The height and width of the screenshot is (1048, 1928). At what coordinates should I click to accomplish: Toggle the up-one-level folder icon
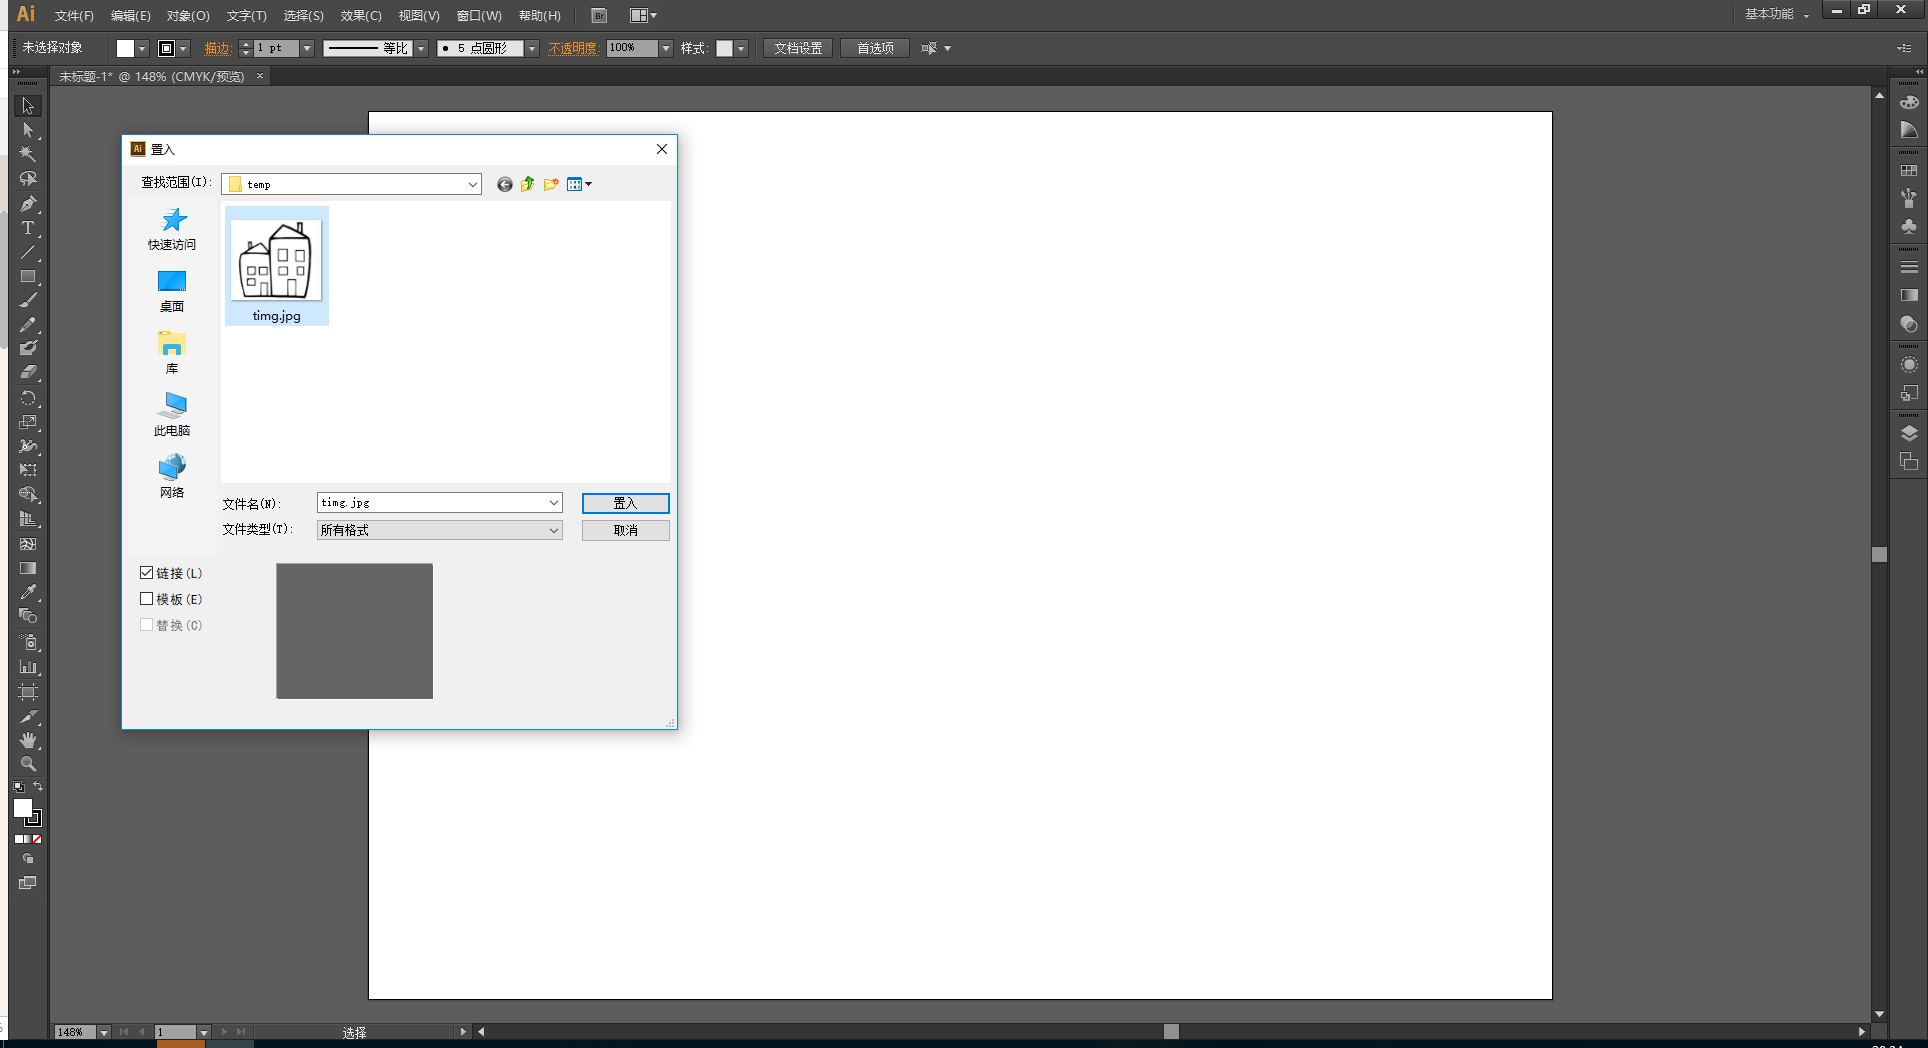[527, 184]
